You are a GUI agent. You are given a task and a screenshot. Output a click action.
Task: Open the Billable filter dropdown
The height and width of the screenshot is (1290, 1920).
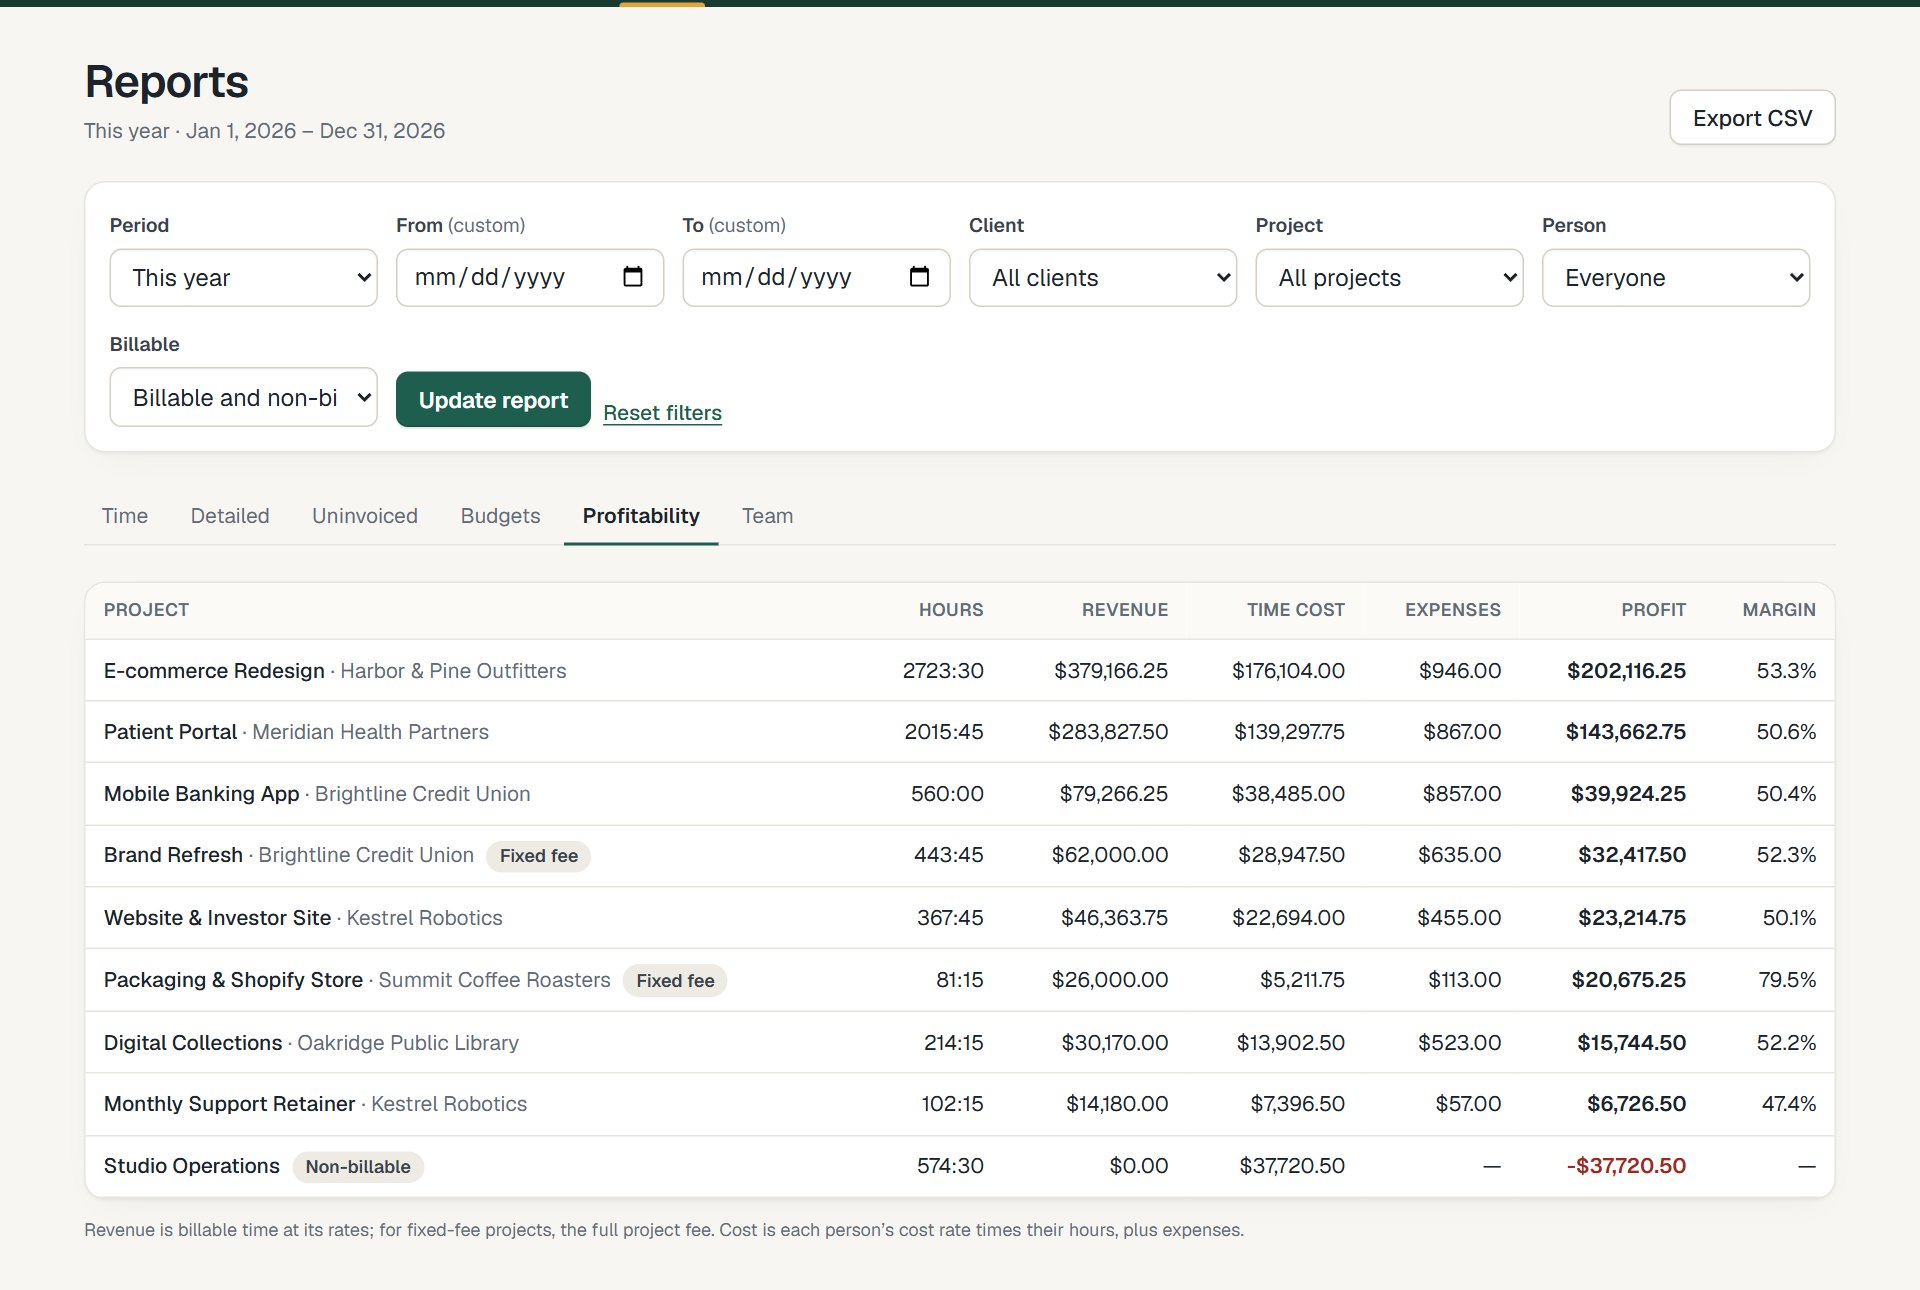[x=243, y=397]
